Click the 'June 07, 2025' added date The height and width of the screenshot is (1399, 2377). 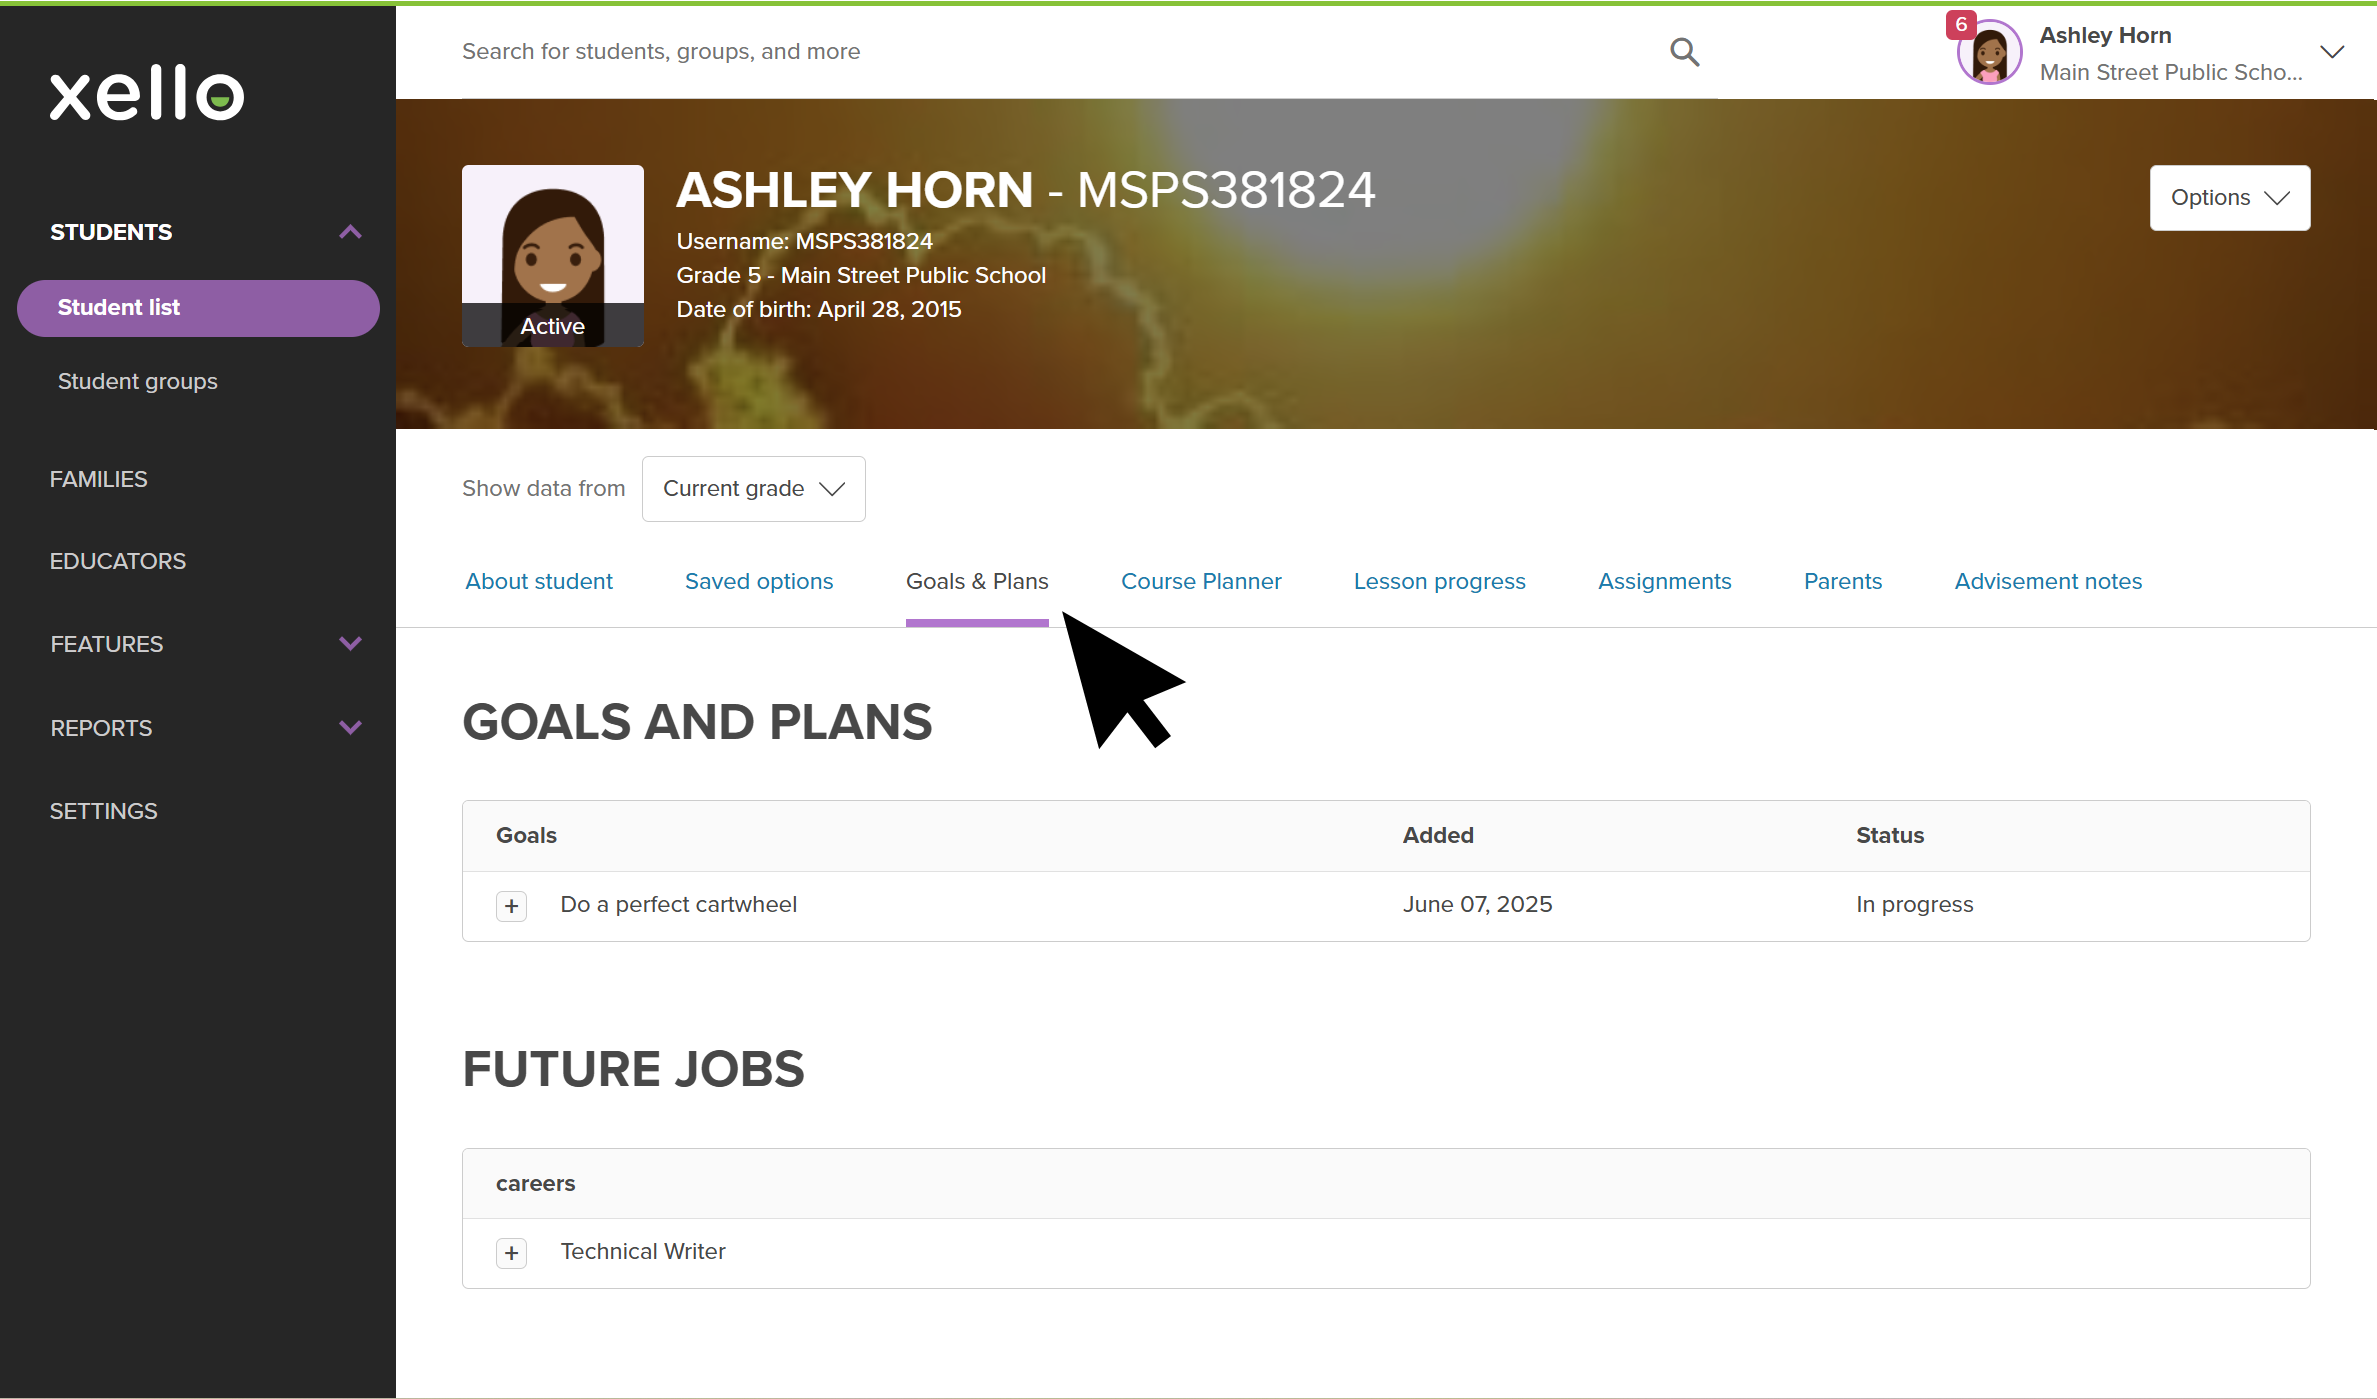point(1477,904)
